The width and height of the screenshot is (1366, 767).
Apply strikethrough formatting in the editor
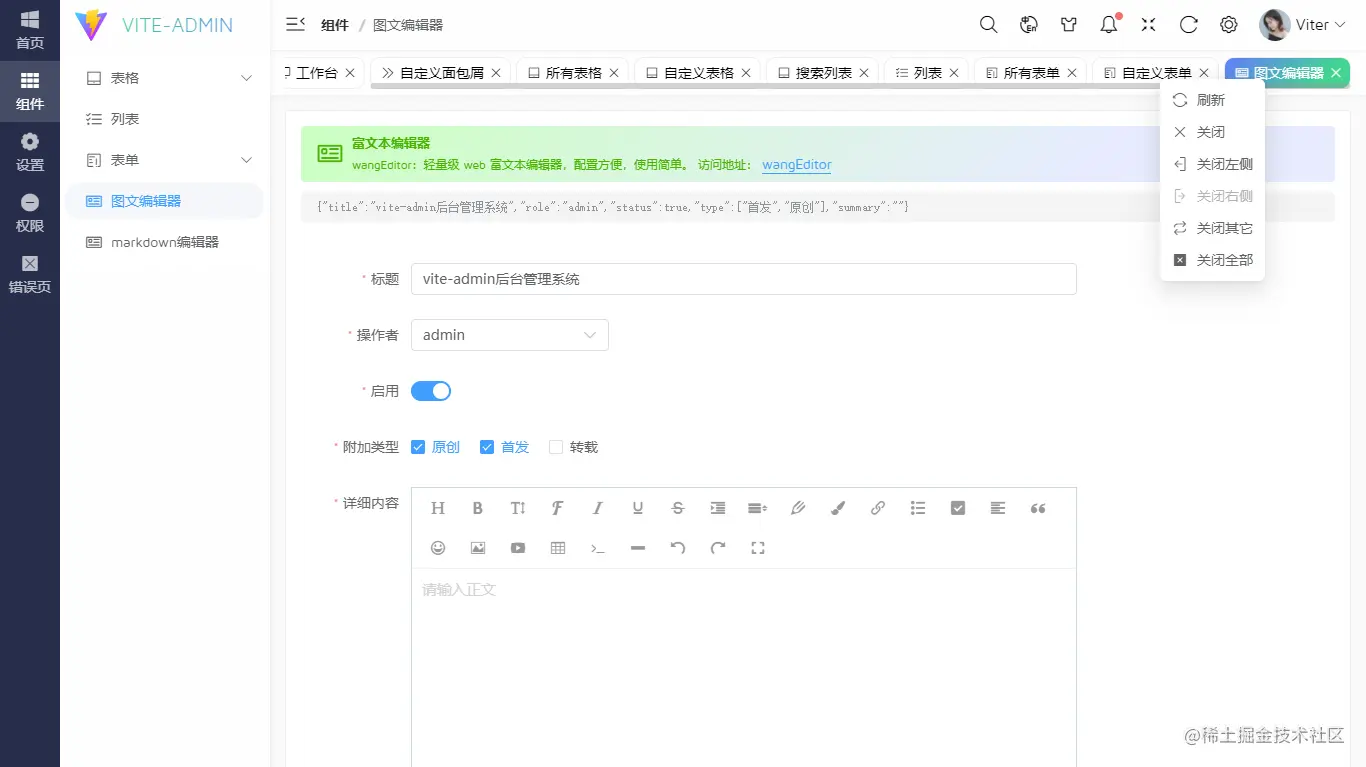677,508
